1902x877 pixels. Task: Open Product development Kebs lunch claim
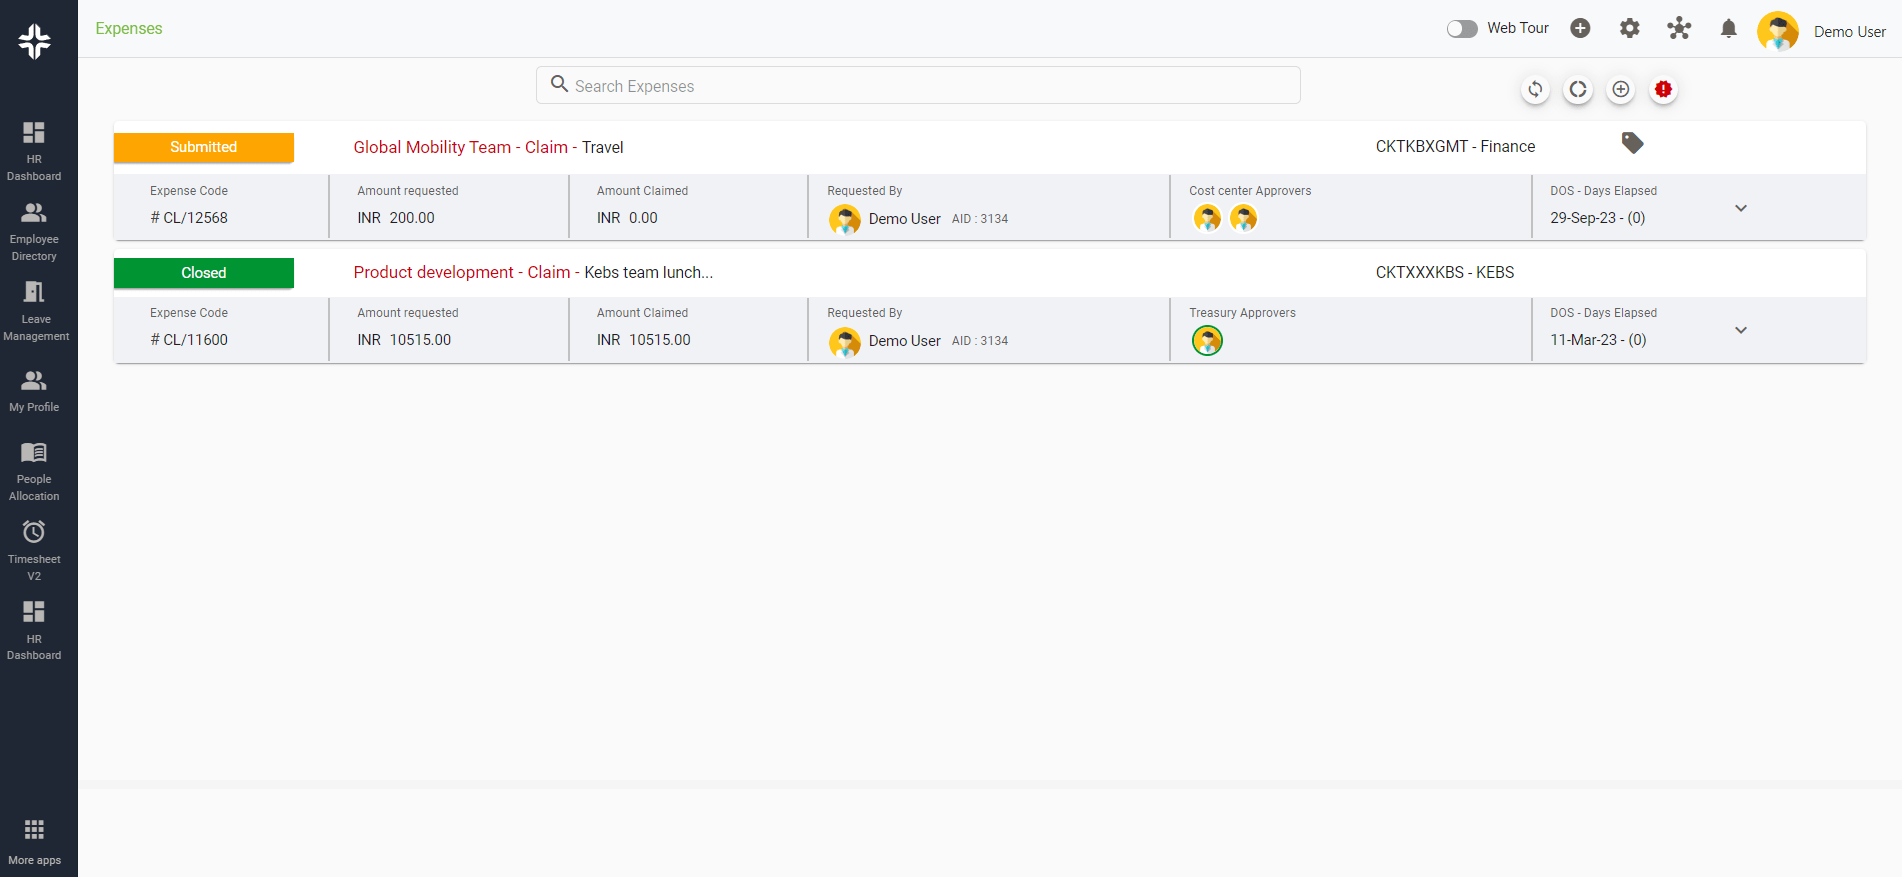point(532,272)
